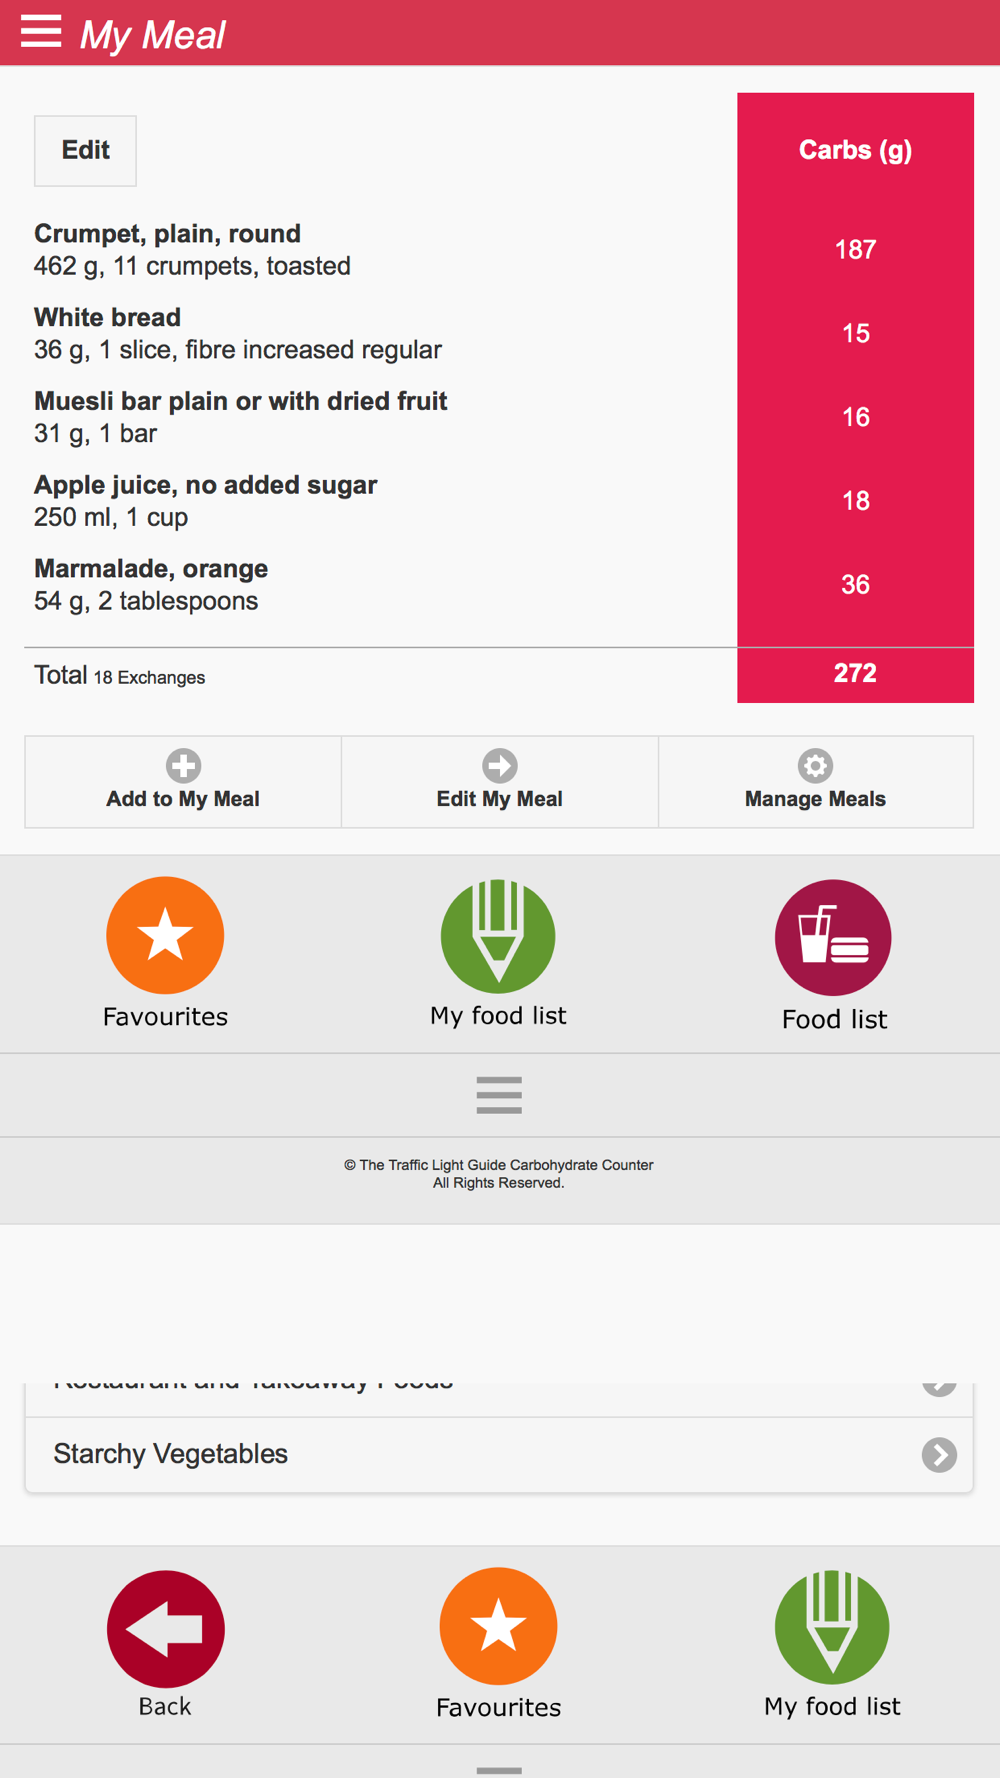Tap the plus icon on Add to My Meal
Screen dimensions: 1000x1778
point(183,766)
